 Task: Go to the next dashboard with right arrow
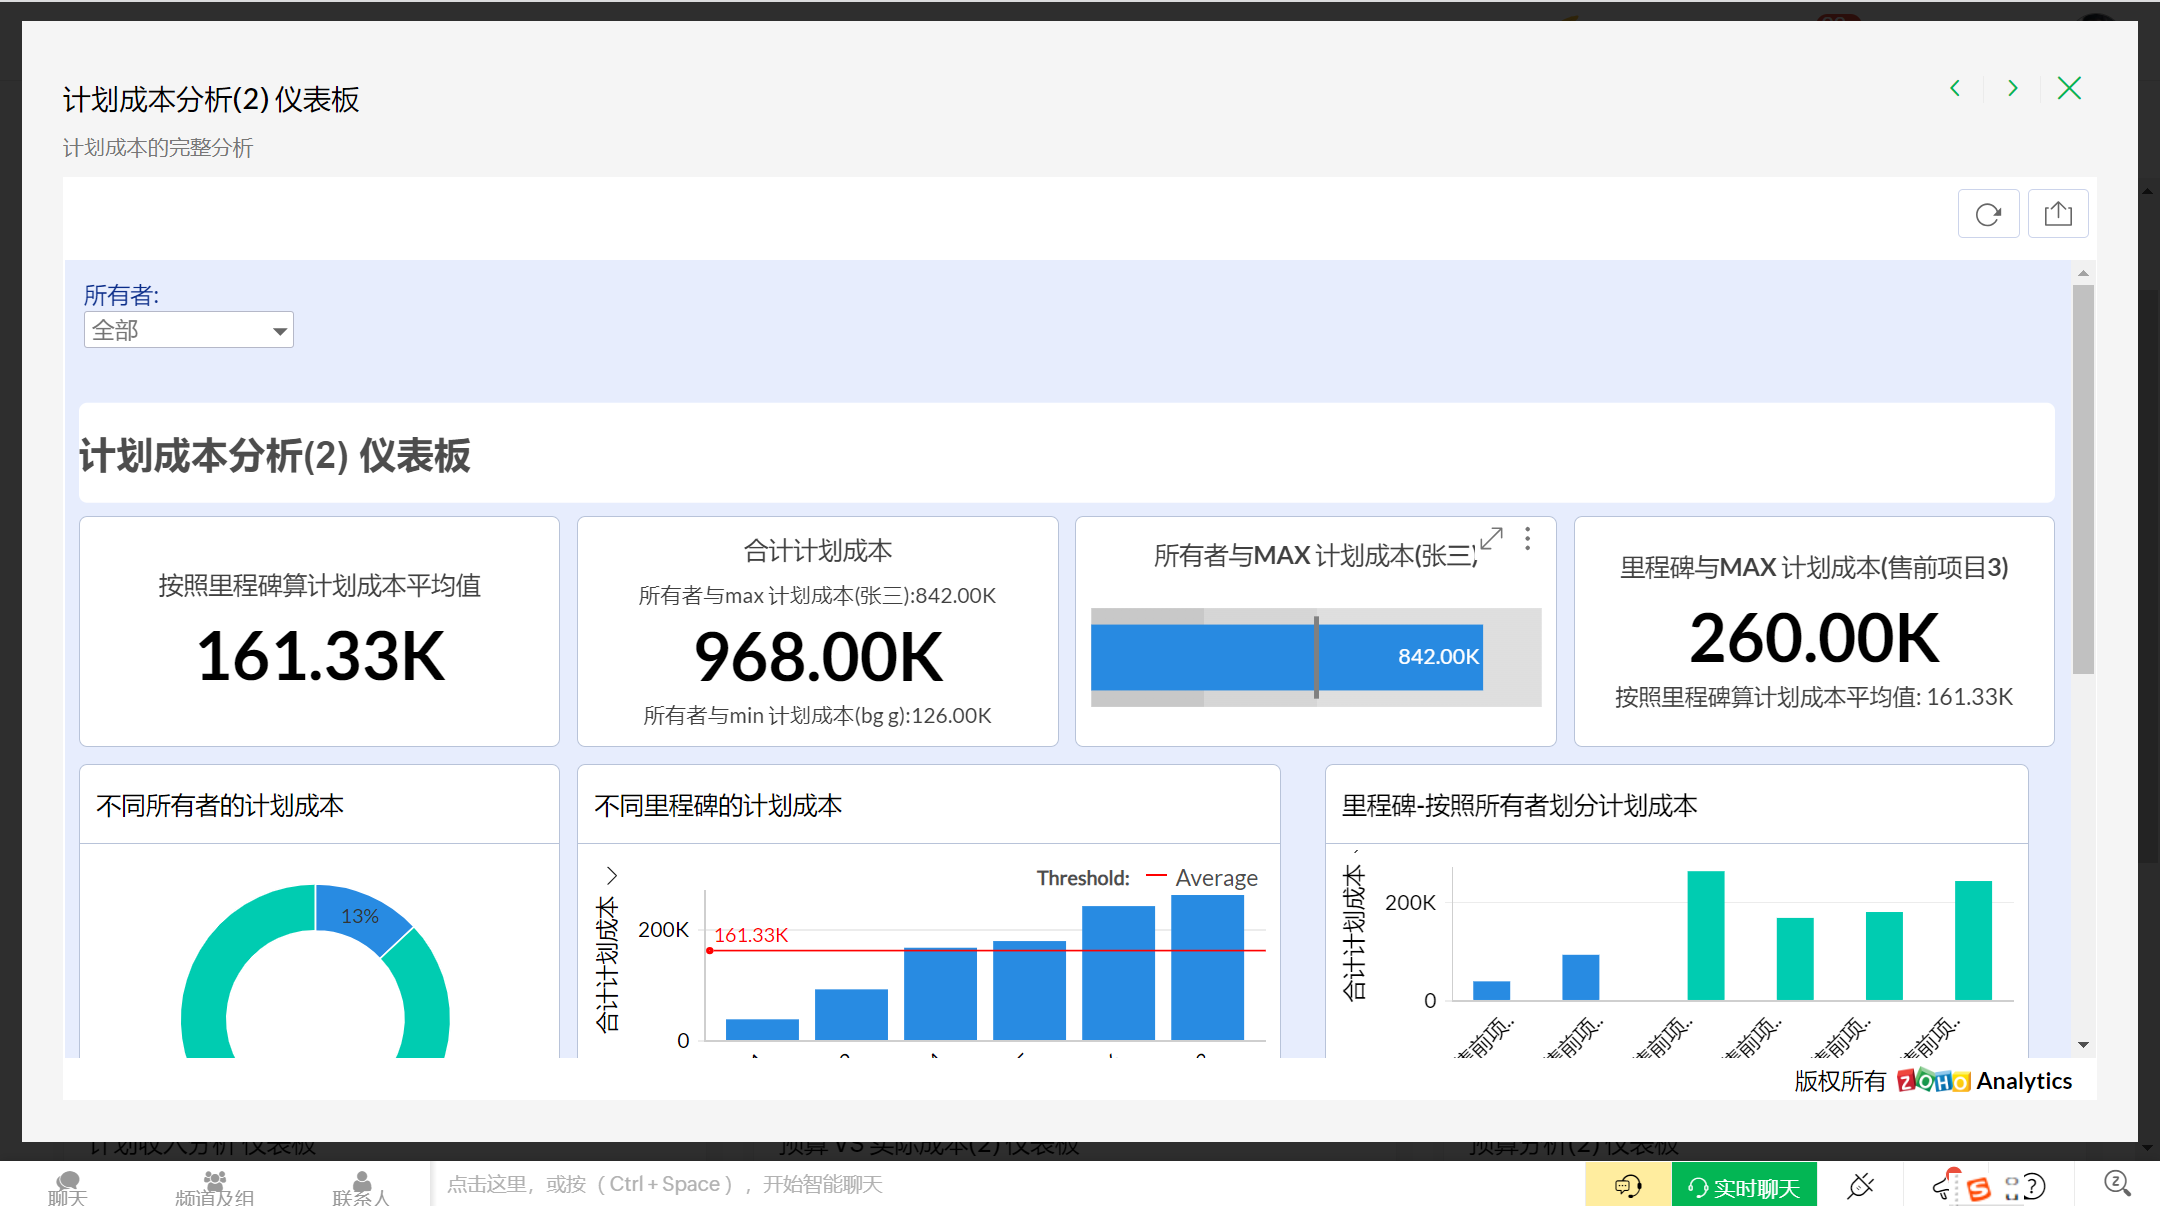2012,88
